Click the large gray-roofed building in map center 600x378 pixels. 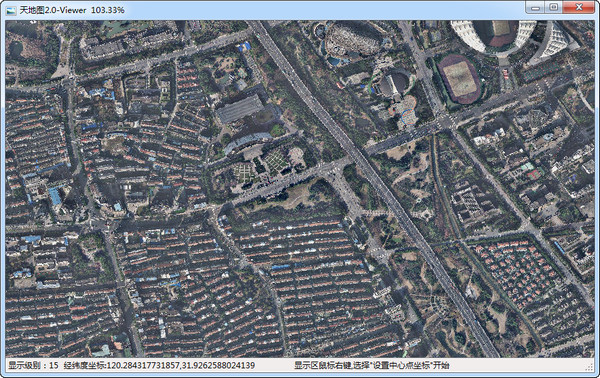(x=240, y=109)
